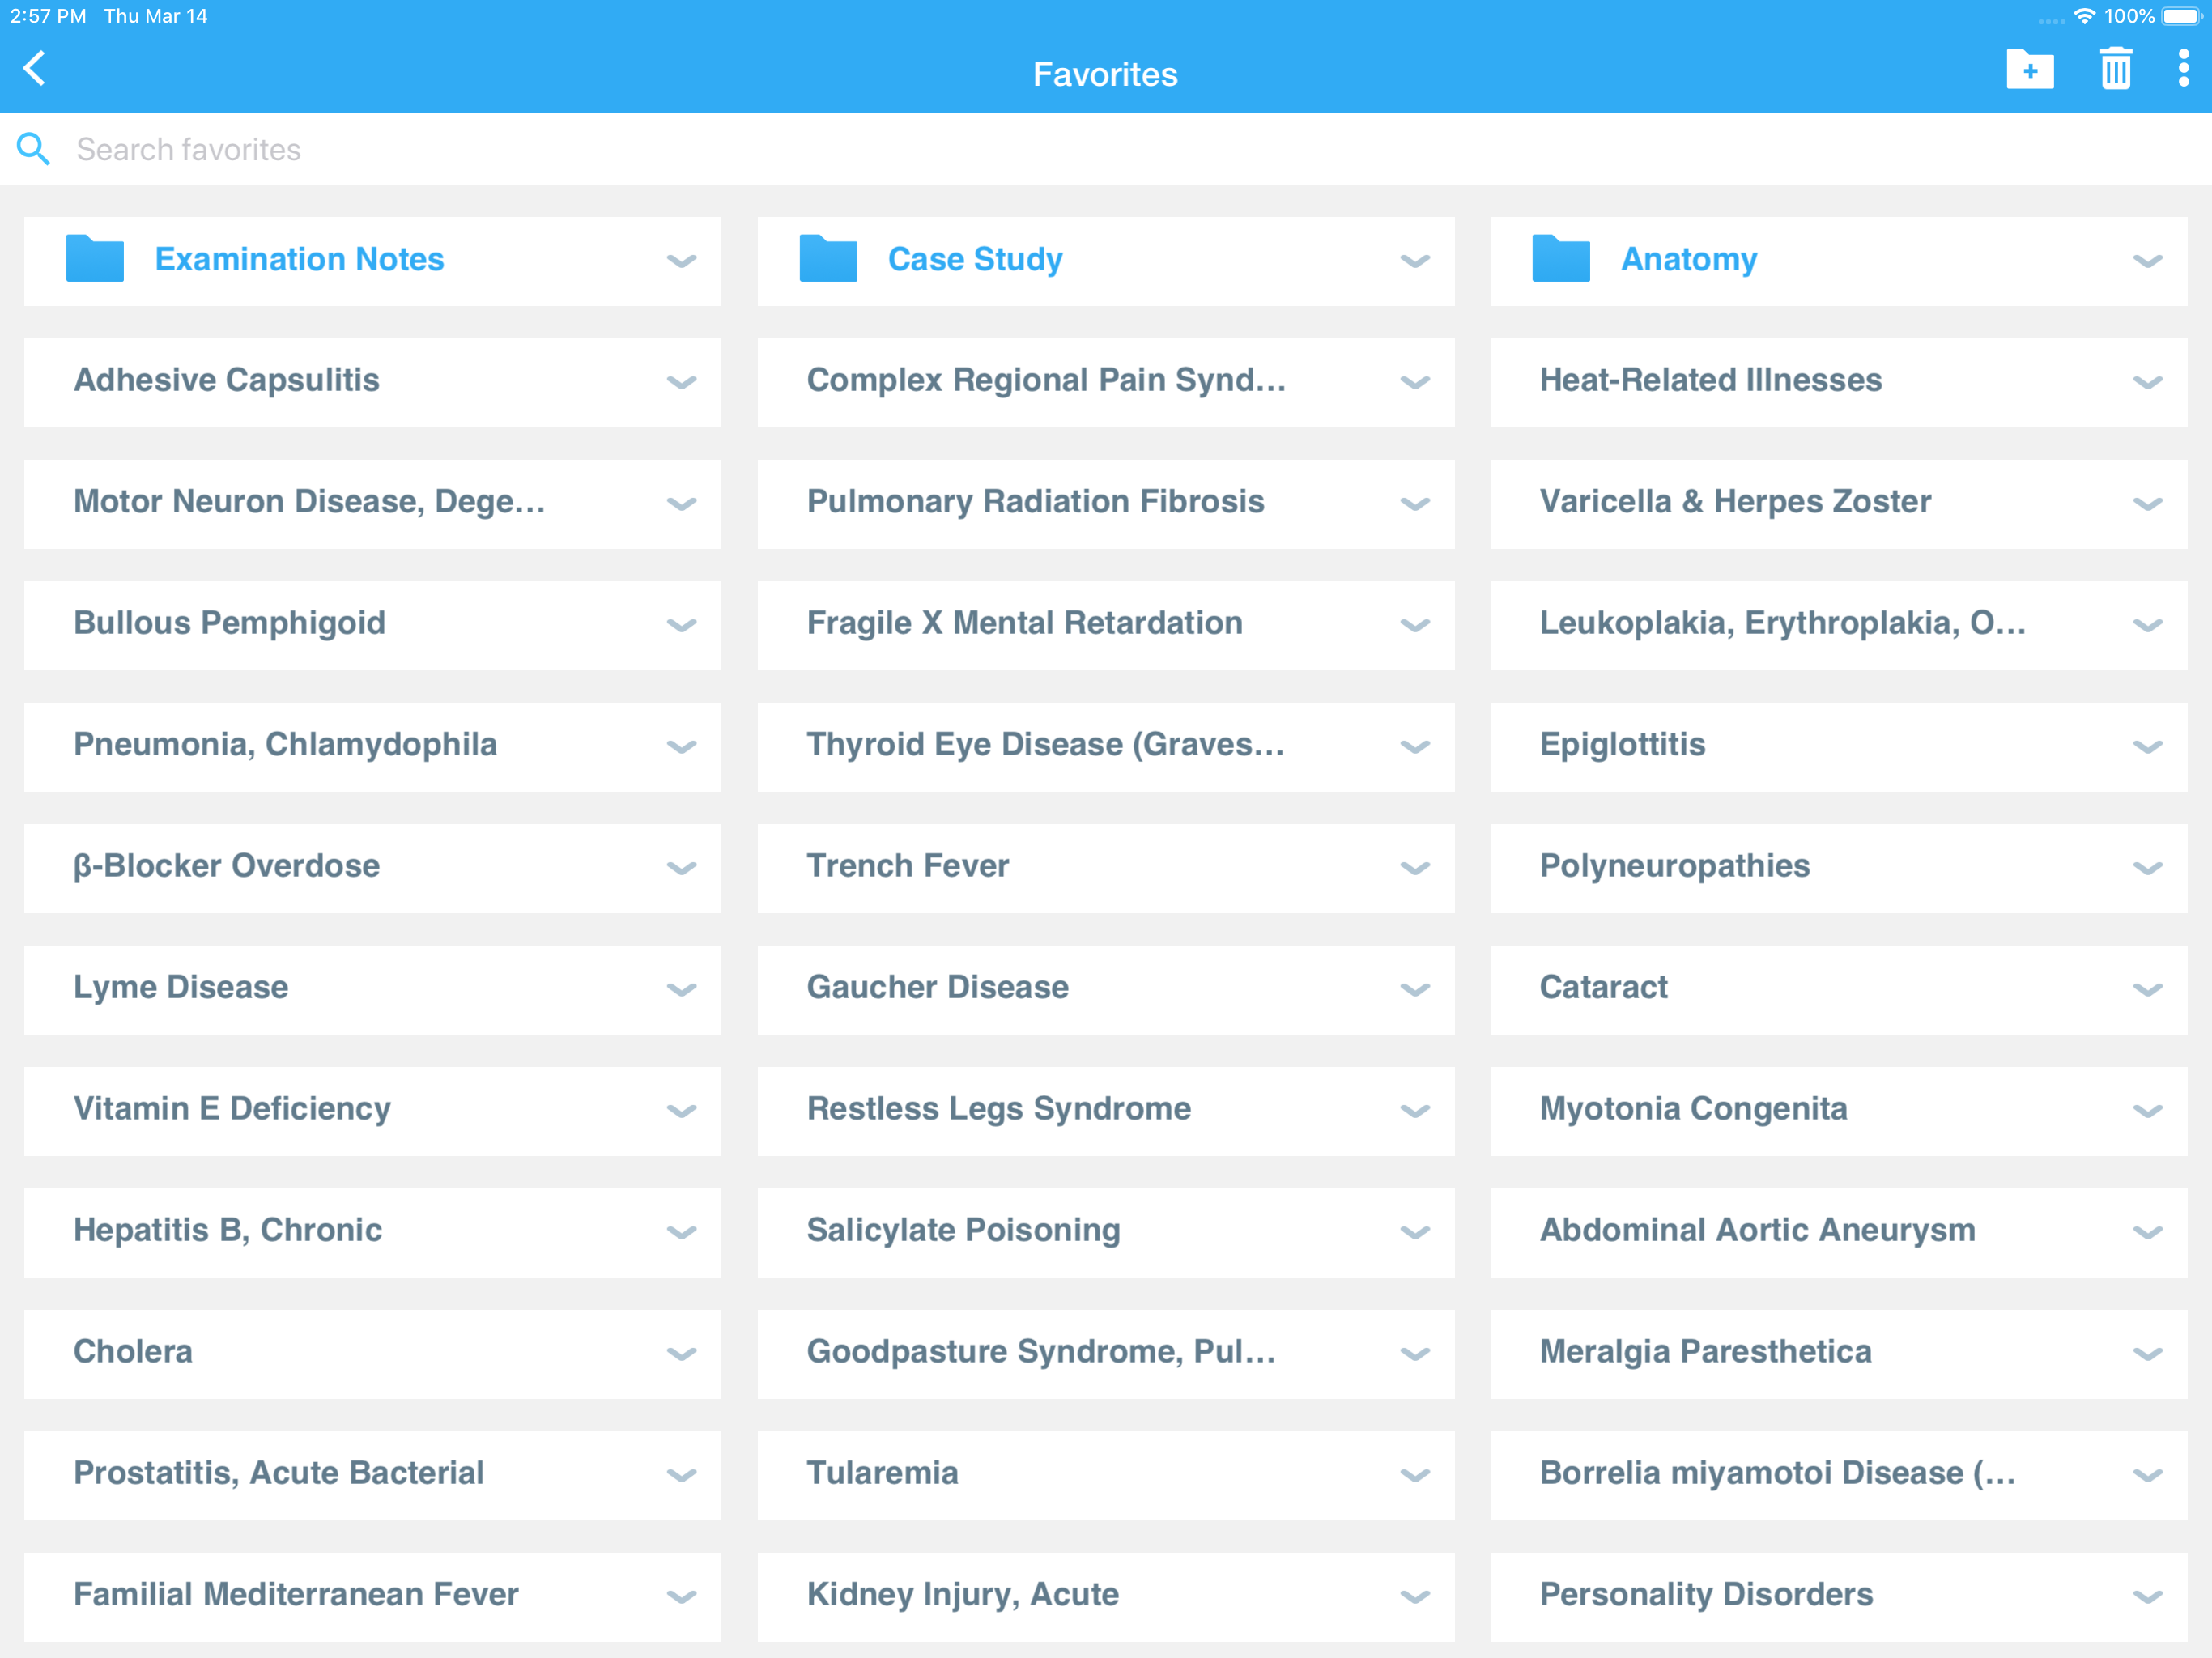Image resolution: width=2212 pixels, height=1658 pixels.
Task: Open the Examination Notes folder icon
Action: [95, 259]
